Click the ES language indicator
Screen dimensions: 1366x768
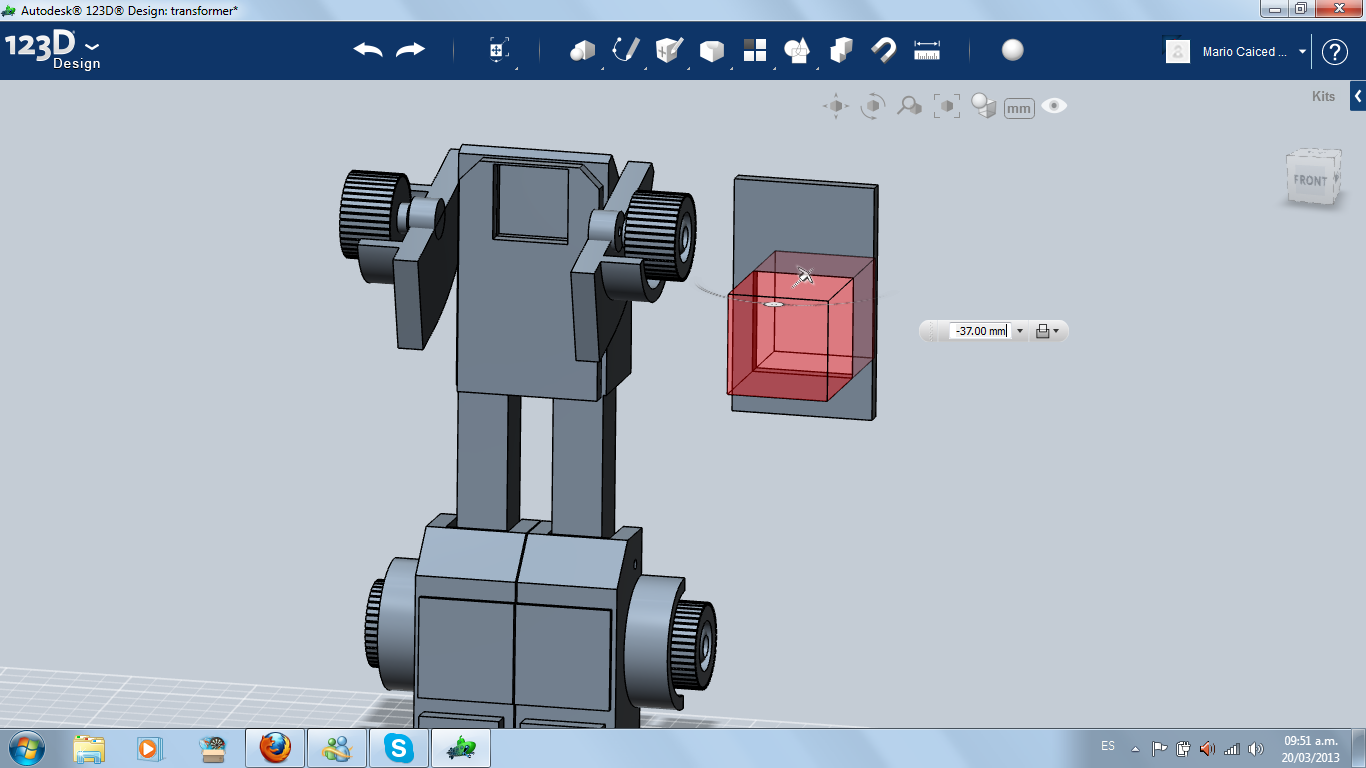coord(1108,746)
